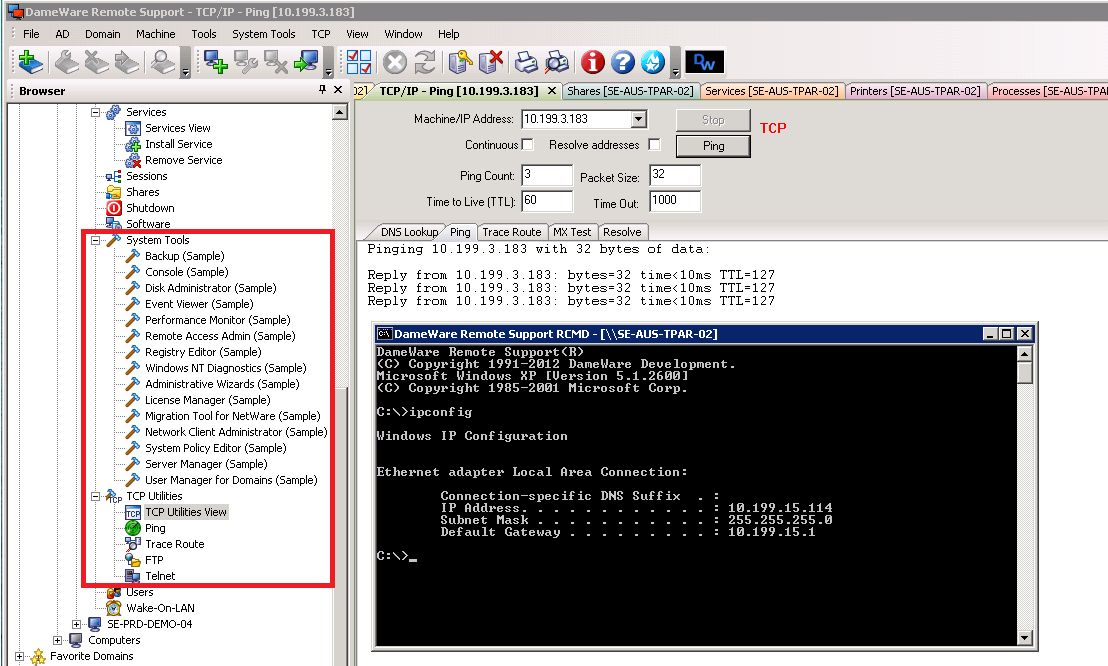Close the Browser panel
Screen dimensions: 1108x666
coord(338,90)
